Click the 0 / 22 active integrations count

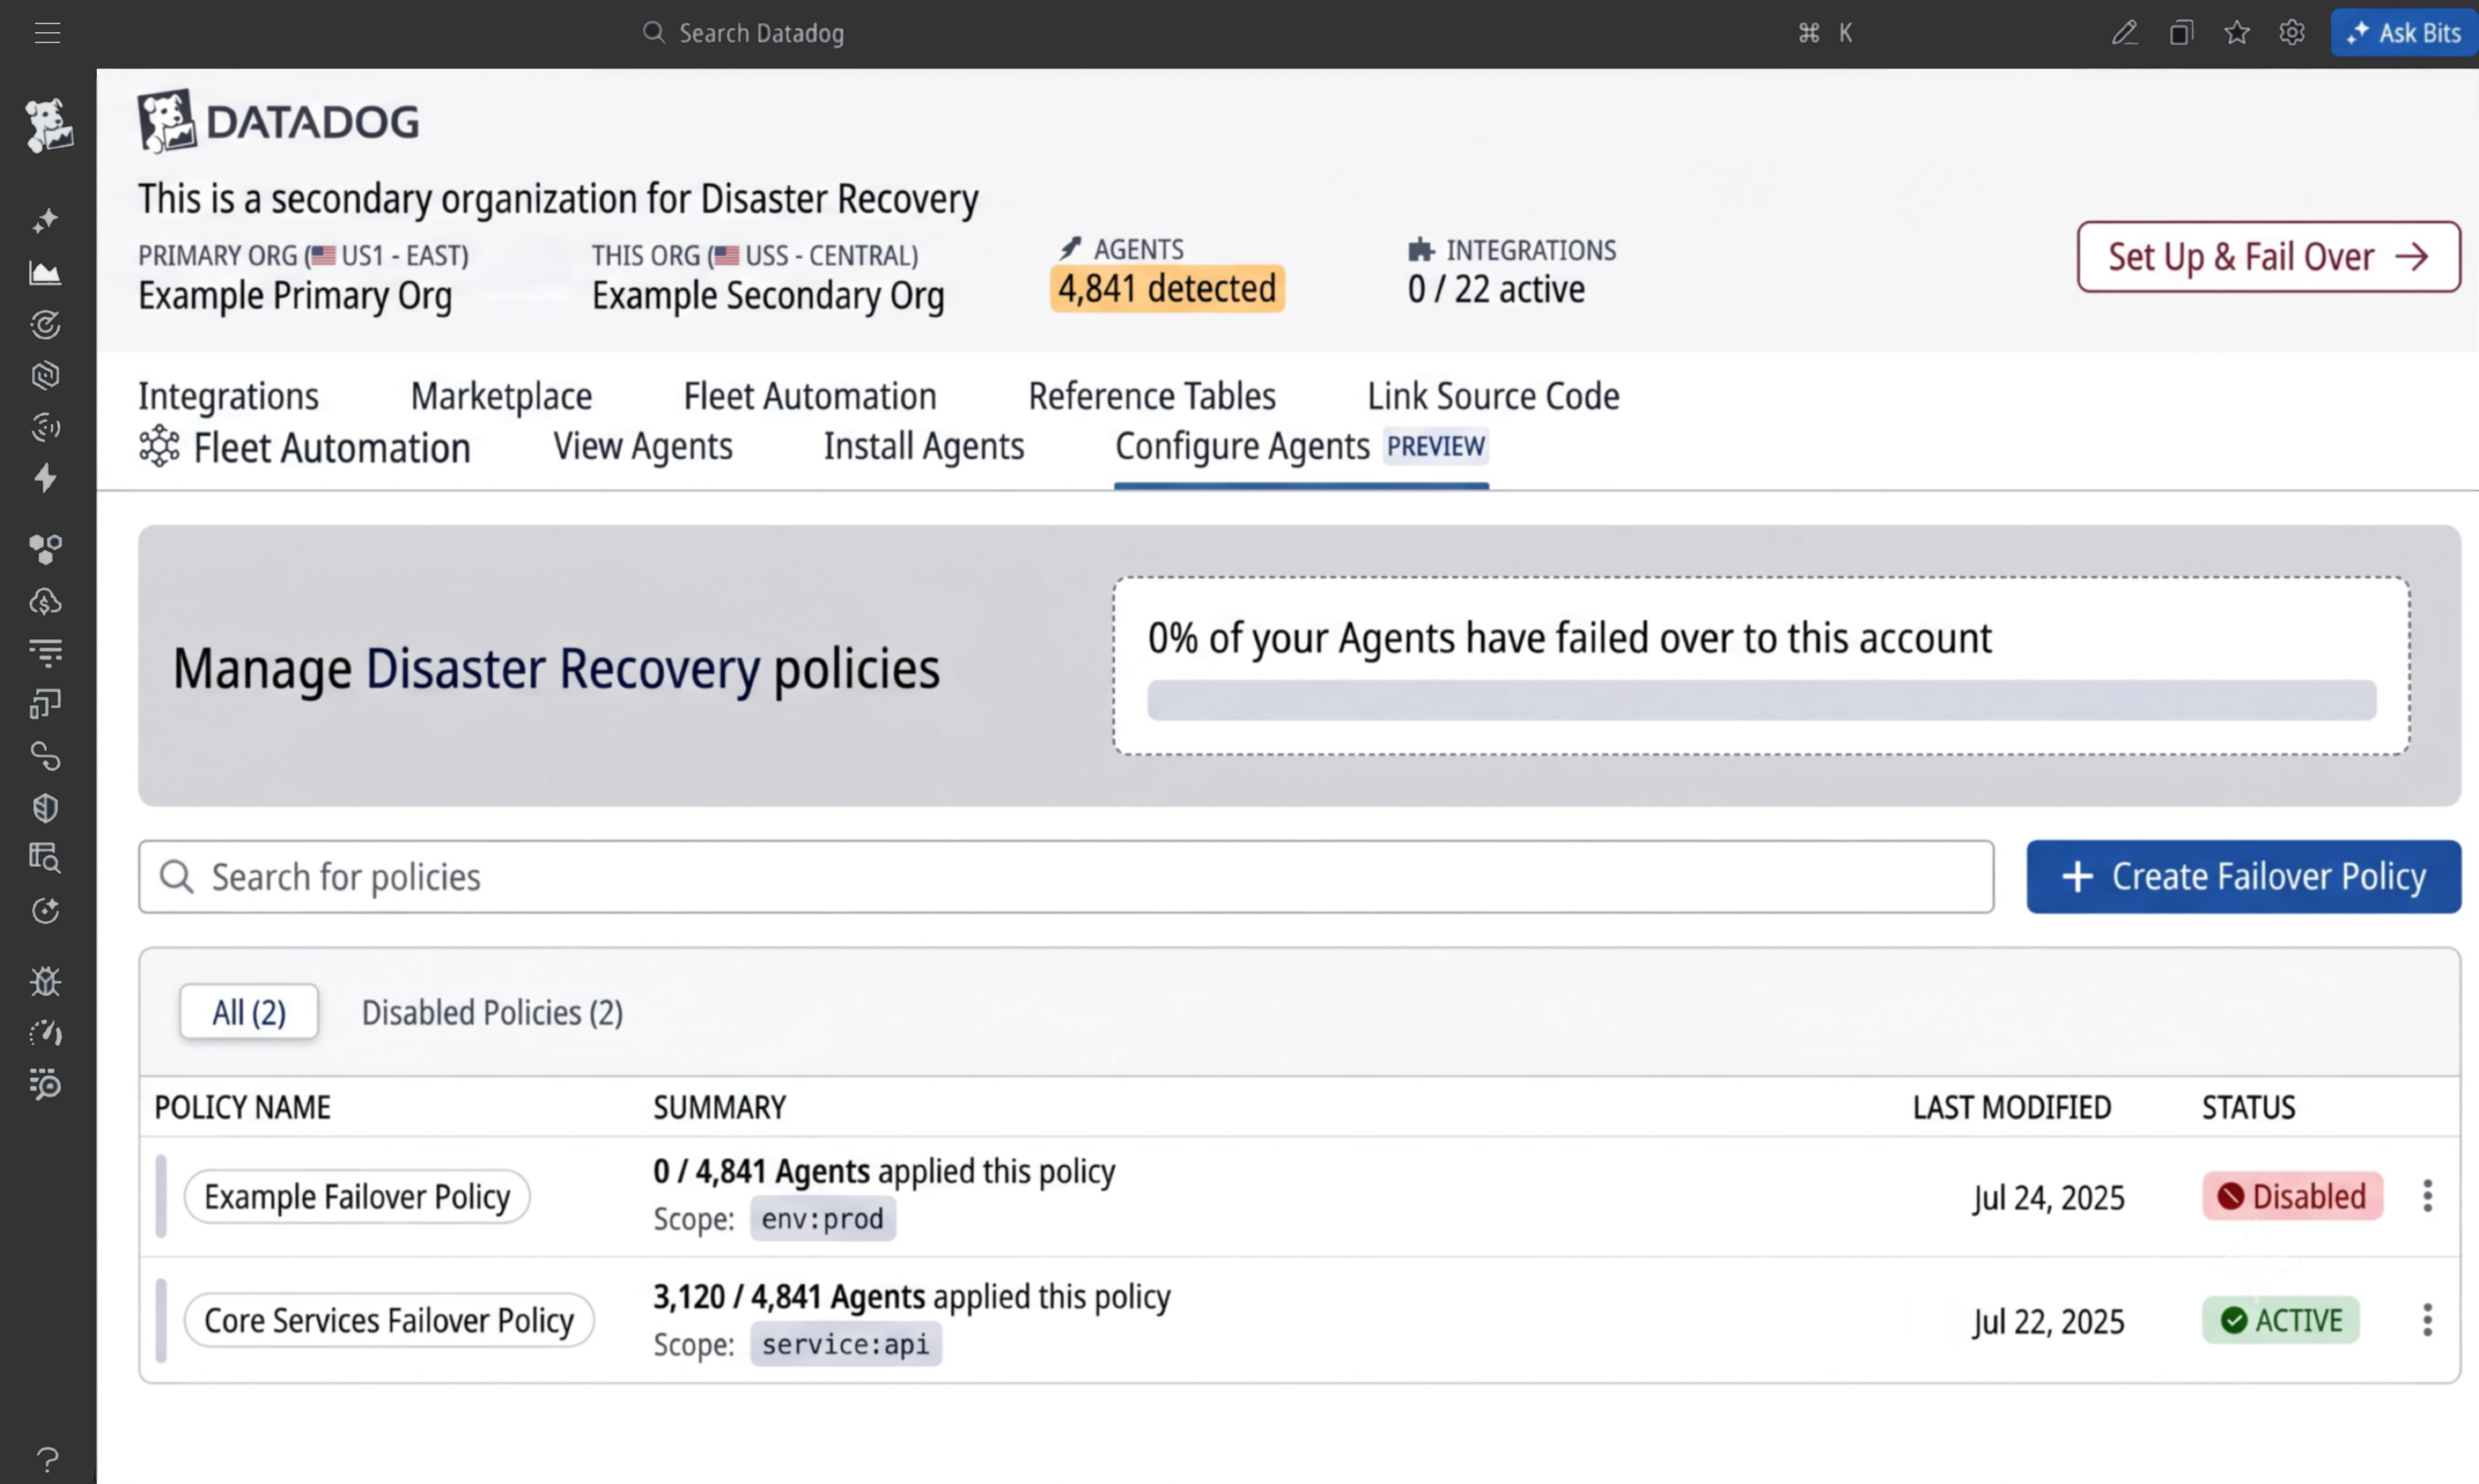coord(1496,290)
